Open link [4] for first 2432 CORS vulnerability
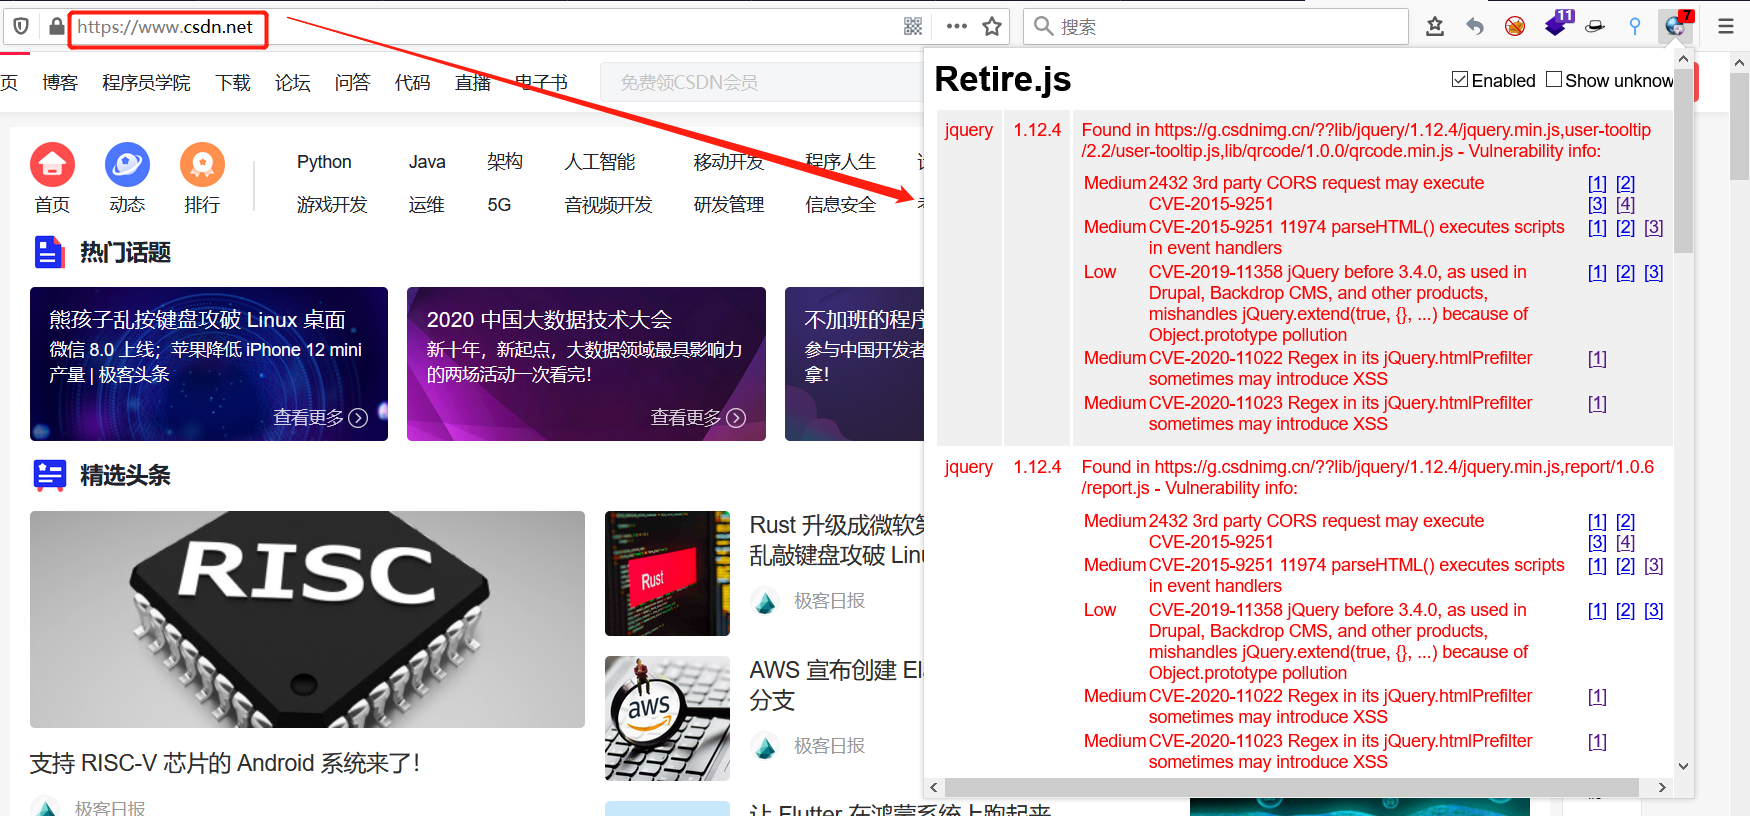The image size is (1750, 816). (x=1625, y=204)
